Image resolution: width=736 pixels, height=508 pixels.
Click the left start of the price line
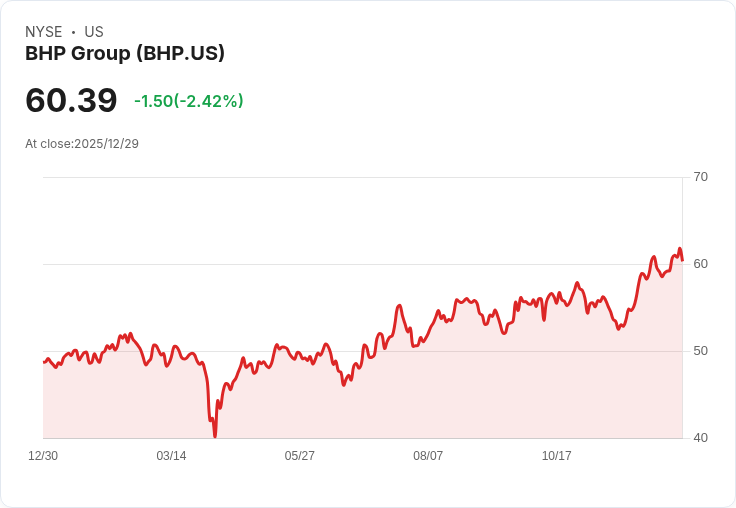[x=44, y=362]
